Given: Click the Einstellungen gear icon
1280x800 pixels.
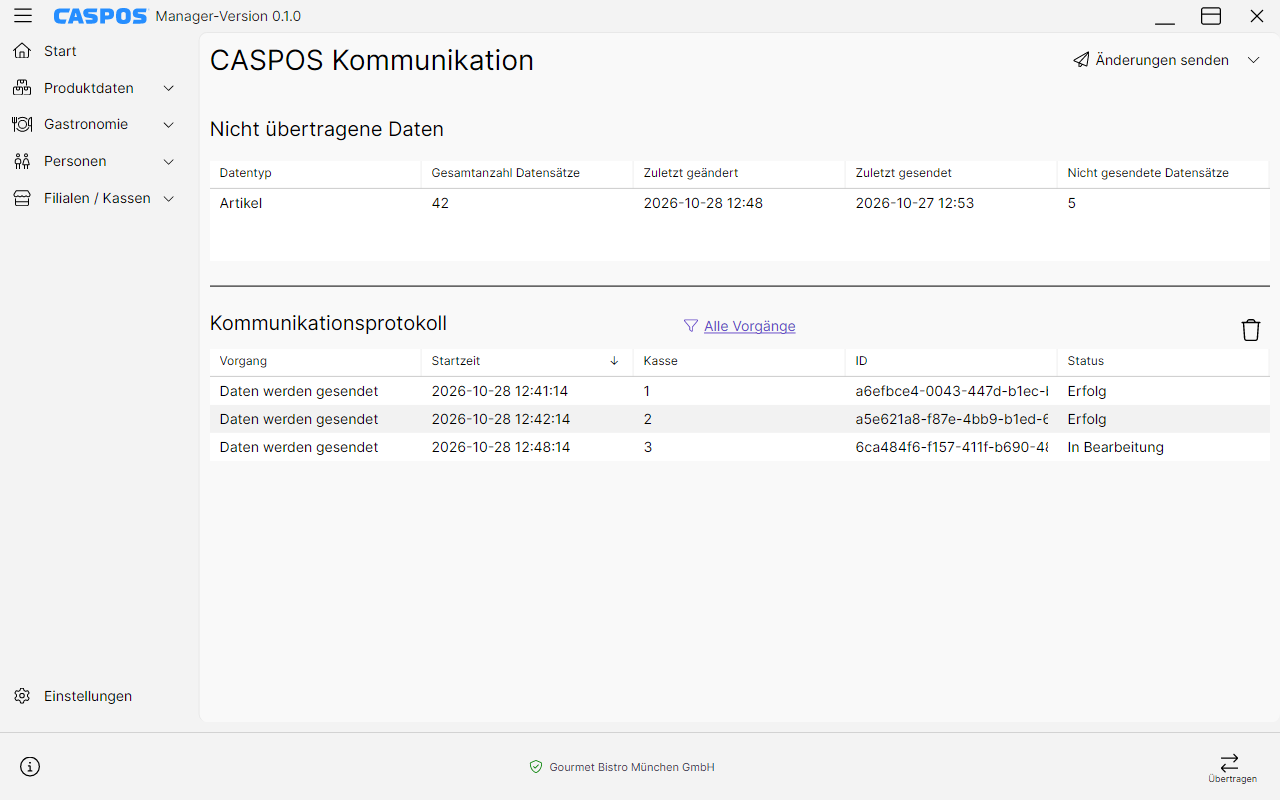Looking at the screenshot, I should click(x=22, y=696).
